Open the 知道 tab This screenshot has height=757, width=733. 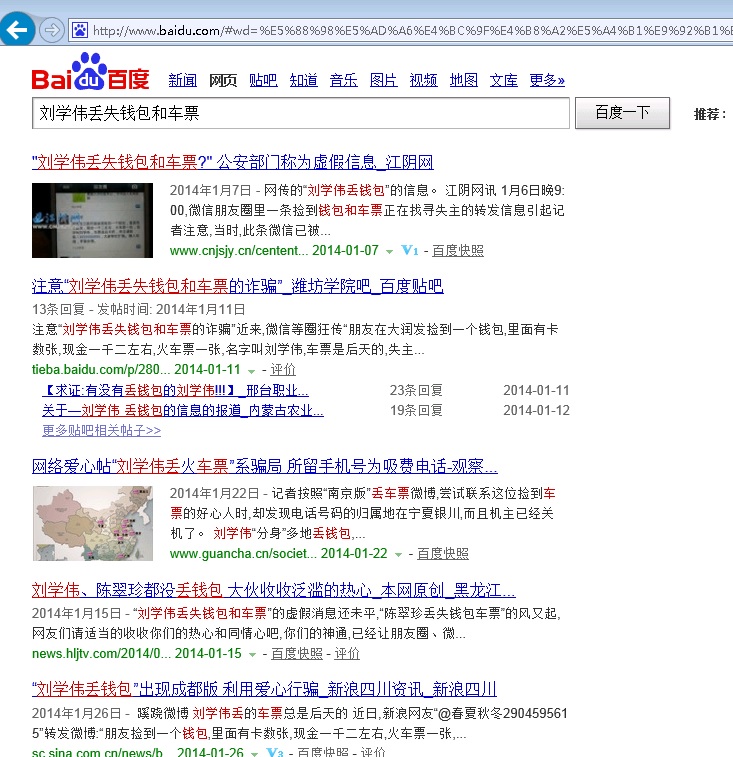303,80
